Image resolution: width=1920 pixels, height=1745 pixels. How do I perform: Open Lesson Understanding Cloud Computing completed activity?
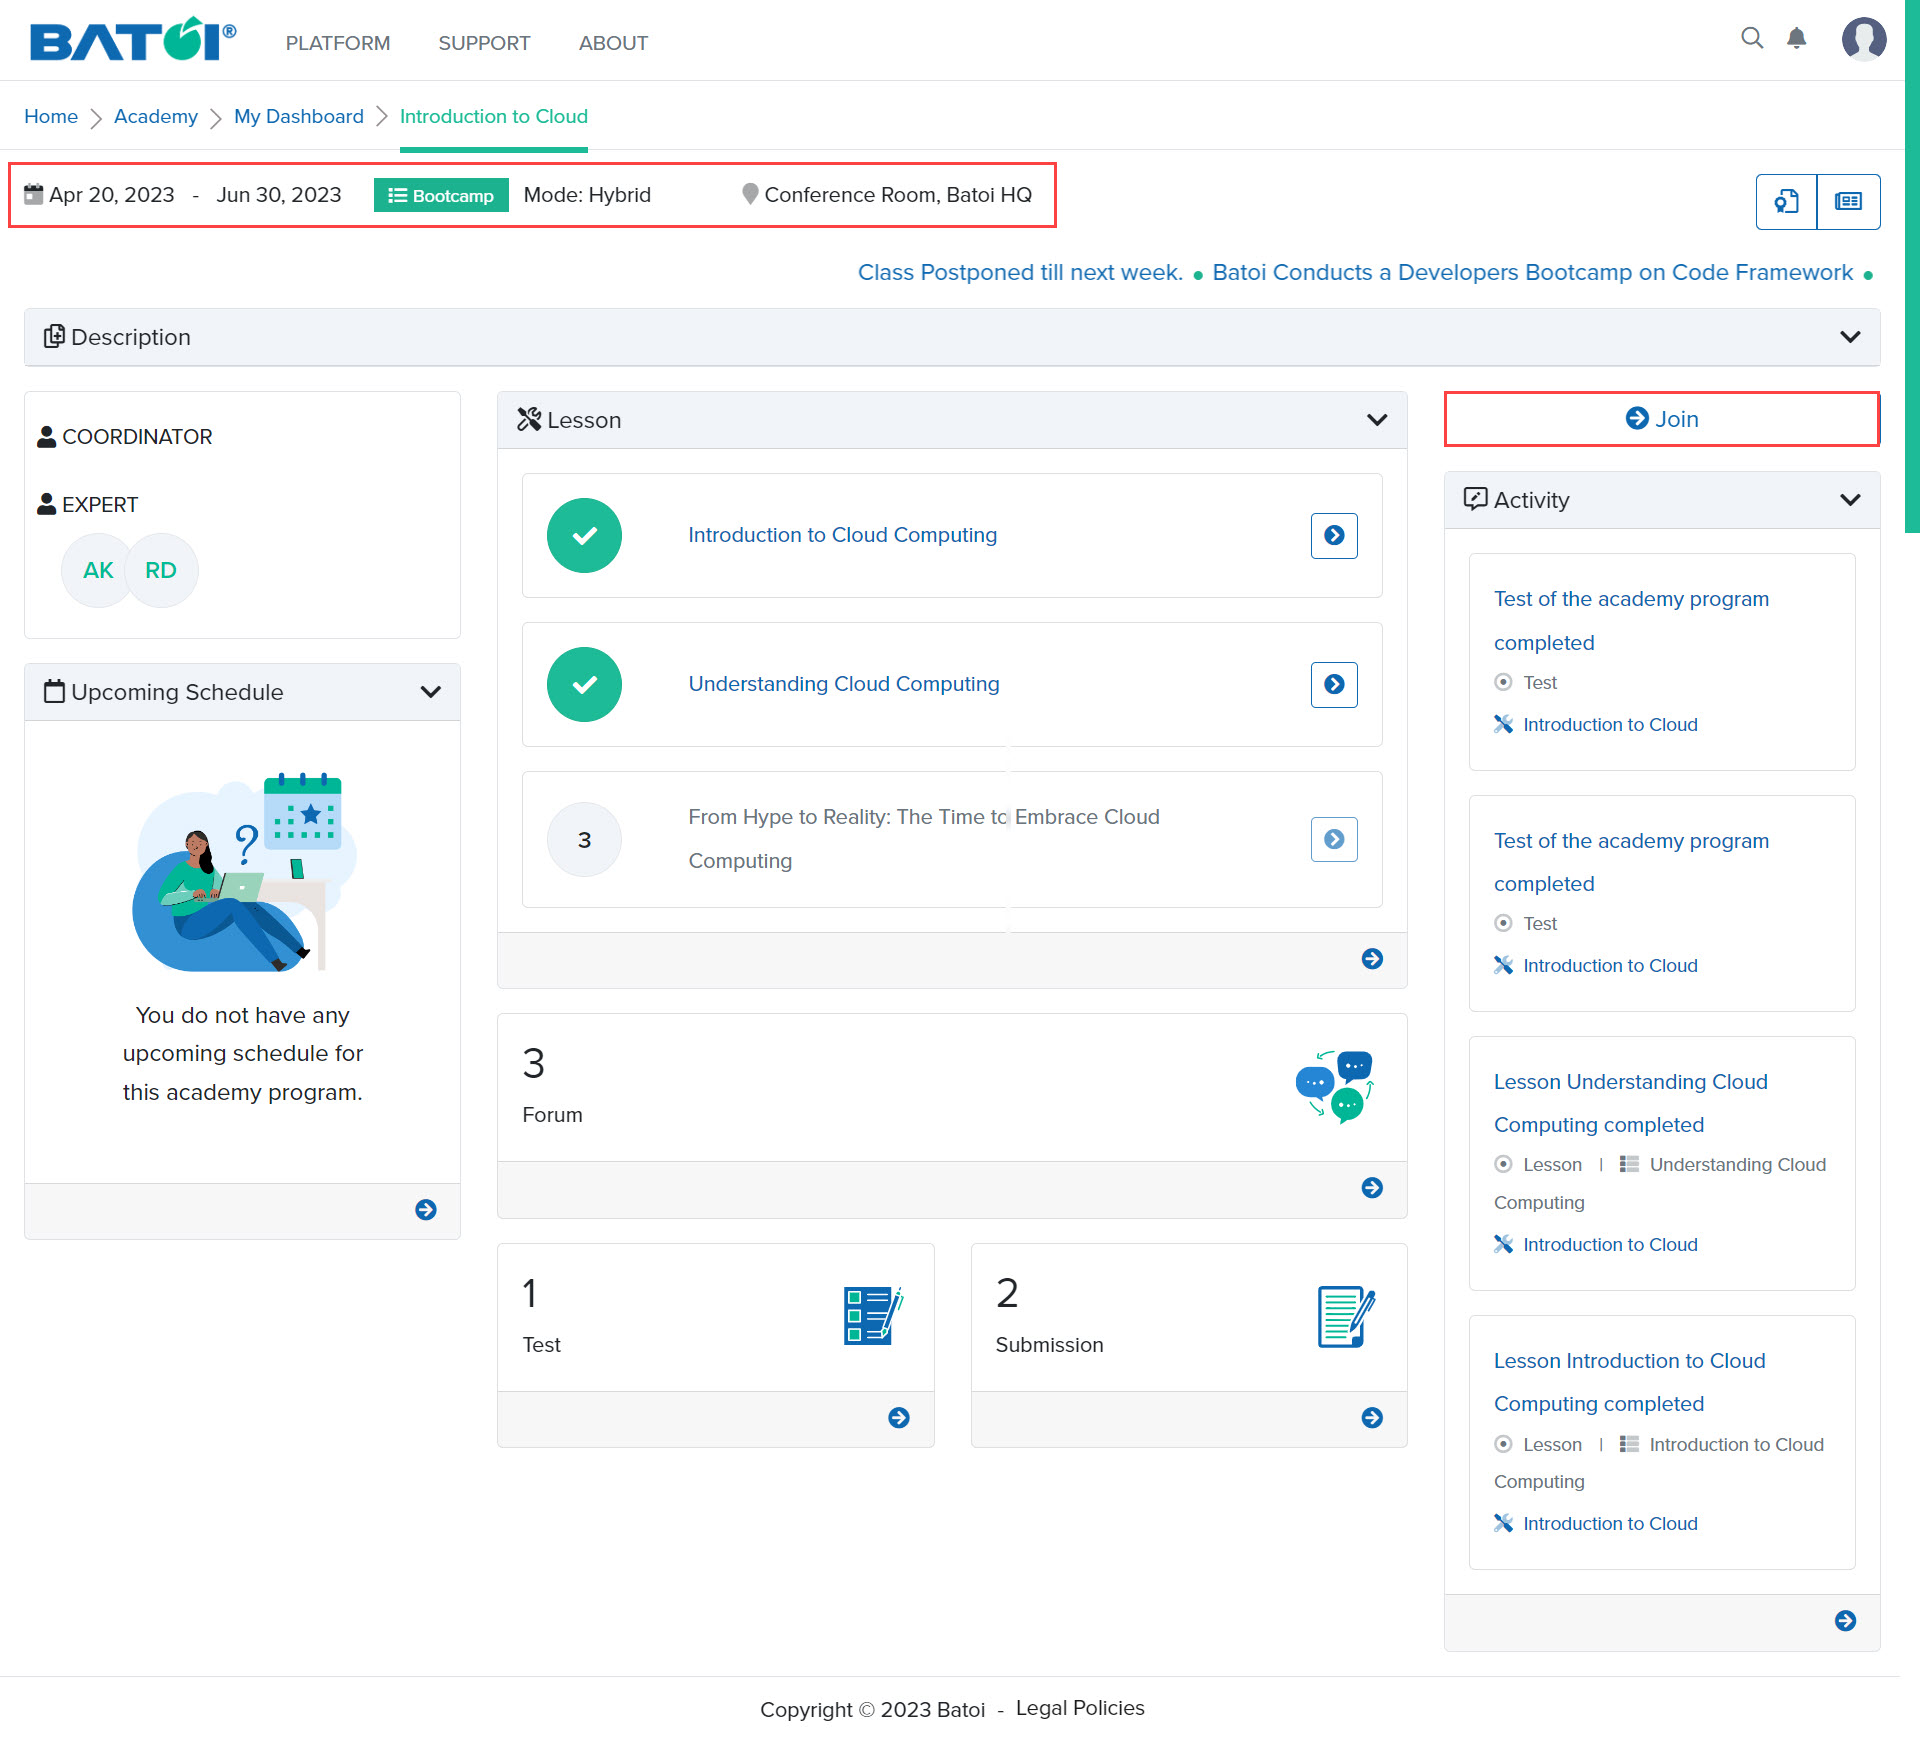(x=1630, y=1103)
